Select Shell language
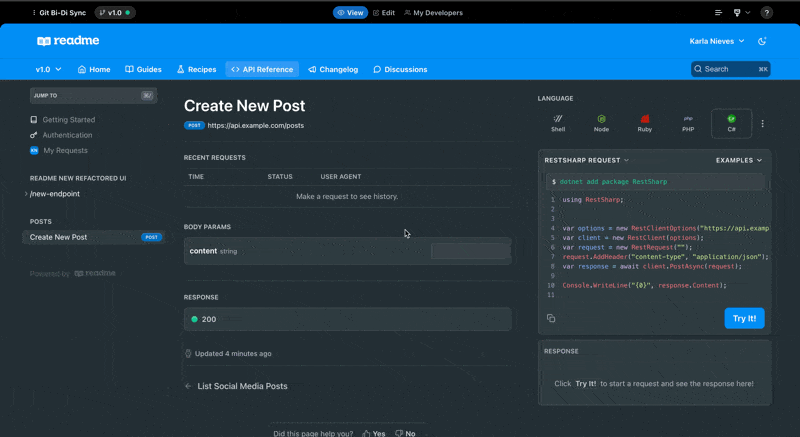The width and height of the screenshot is (800, 437). pyautogui.click(x=558, y=123)
